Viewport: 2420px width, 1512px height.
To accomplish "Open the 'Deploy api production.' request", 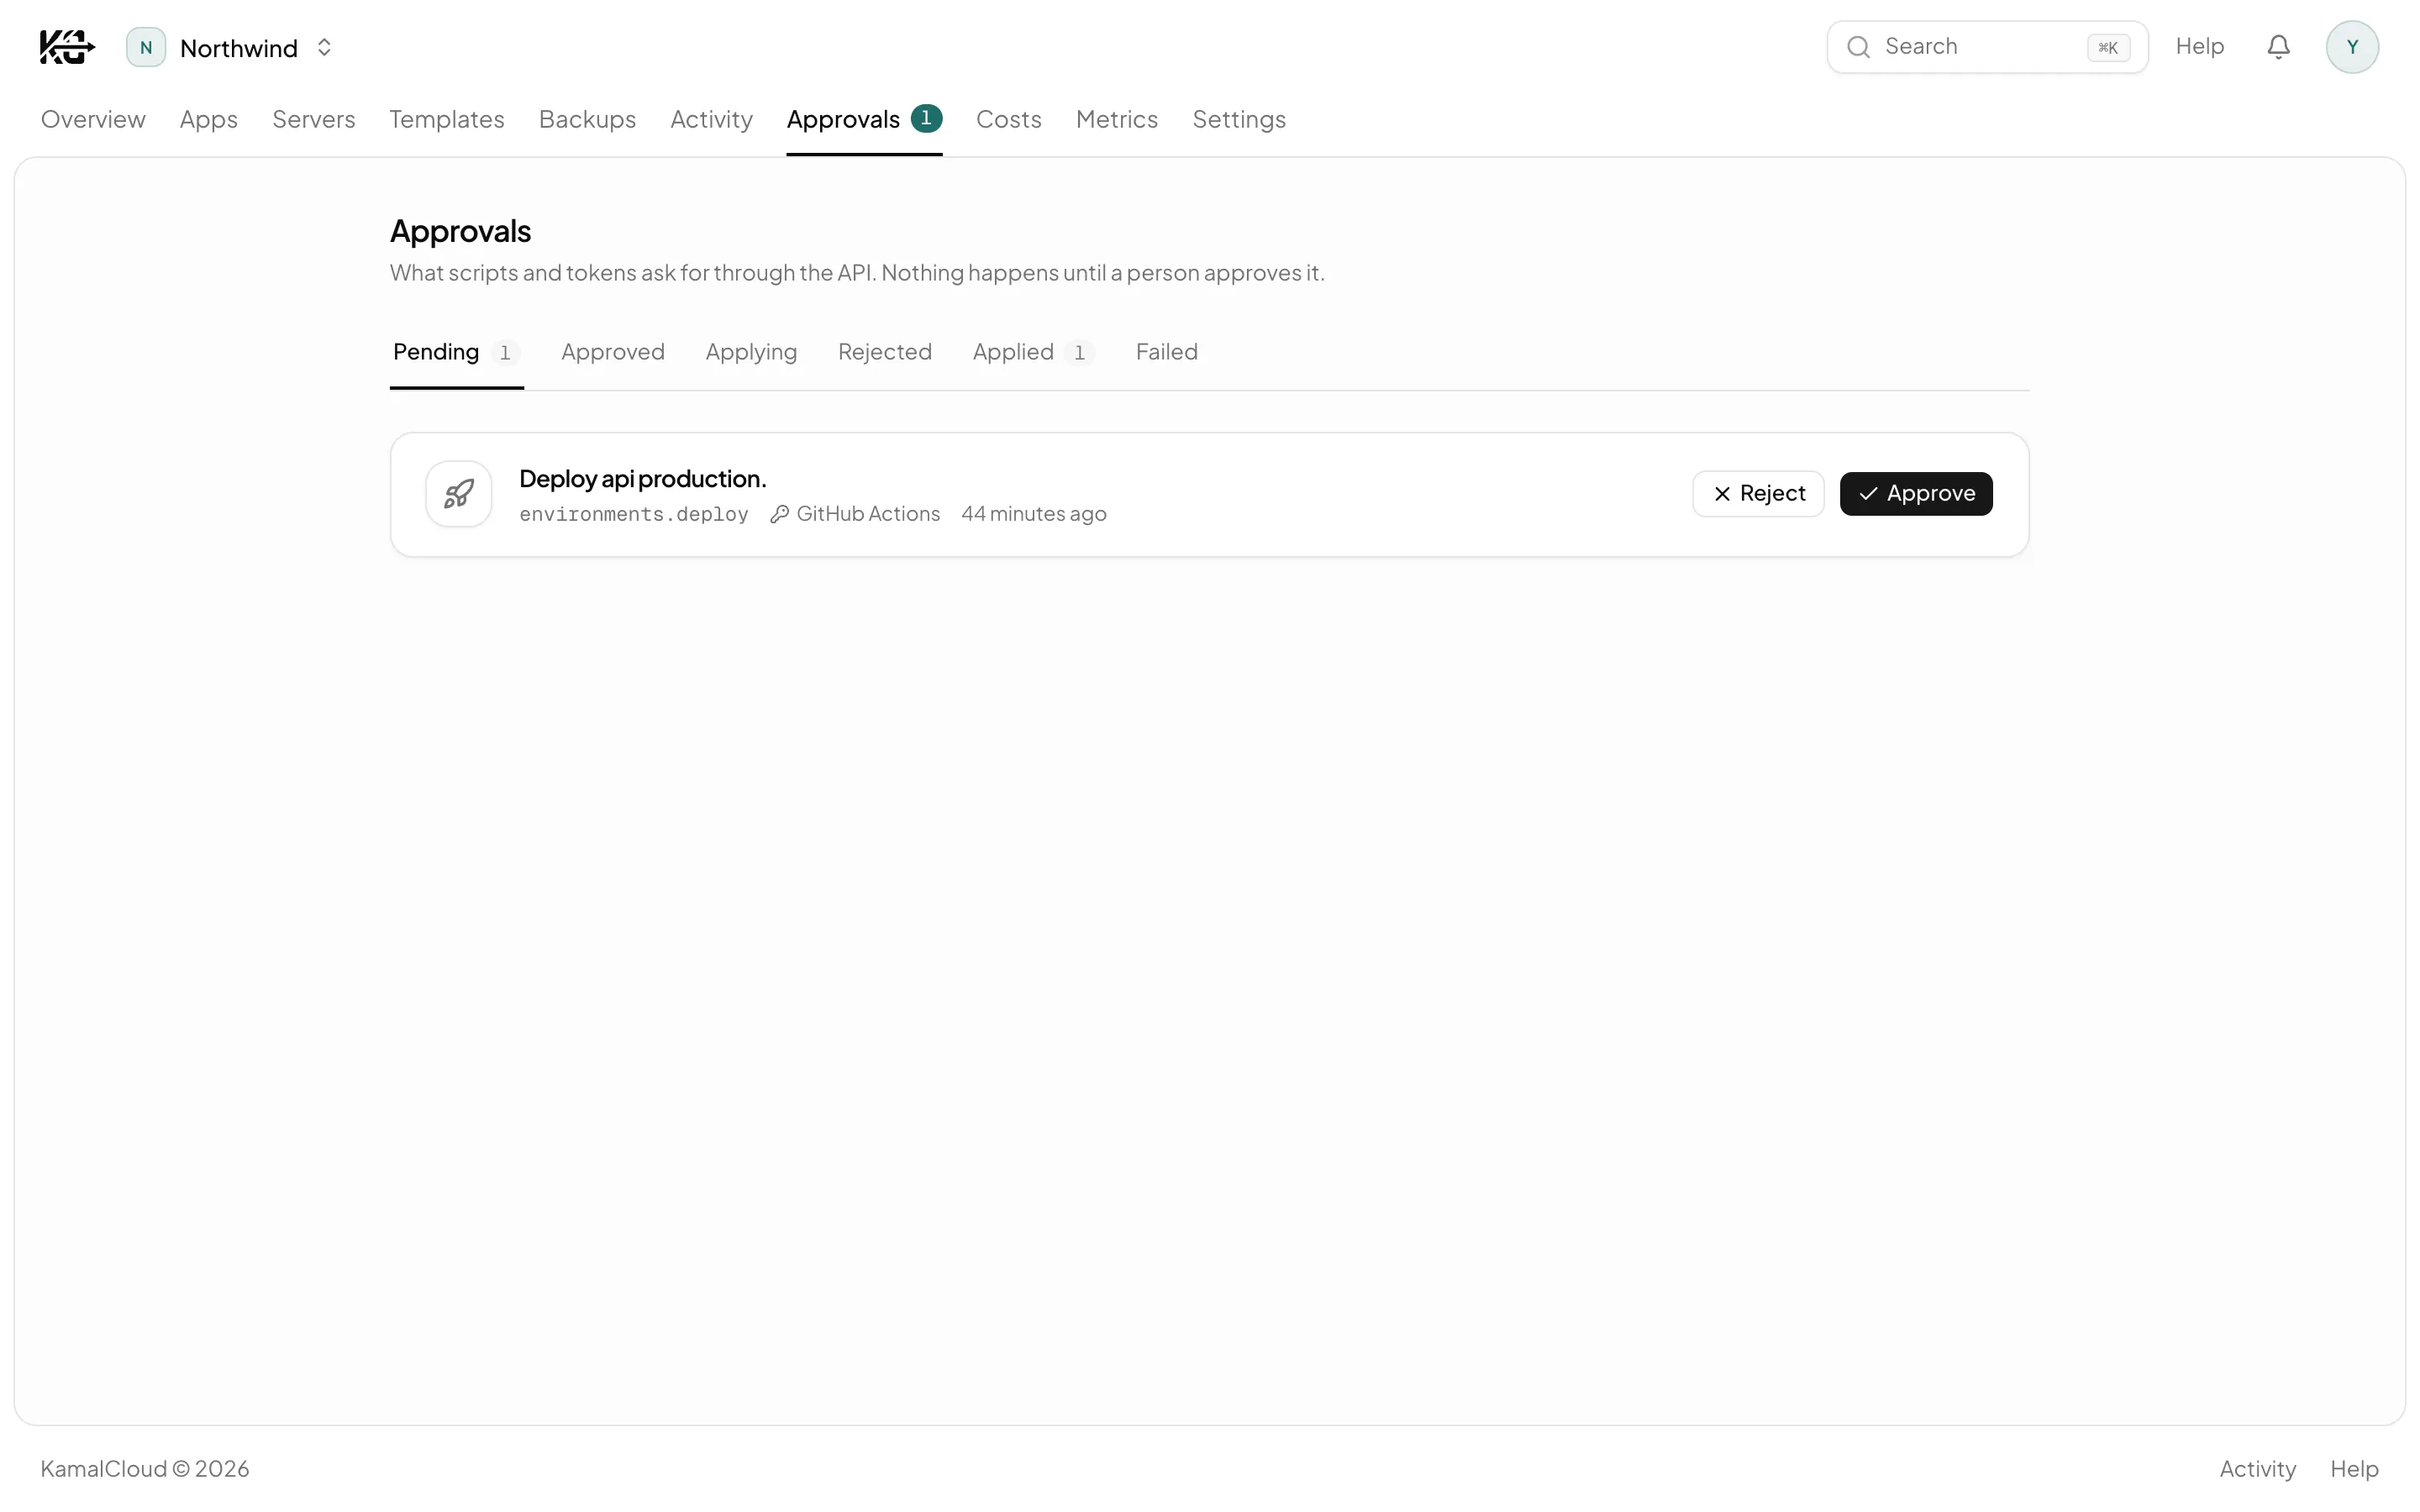I will pyautogui.click(x=642, y=479).
